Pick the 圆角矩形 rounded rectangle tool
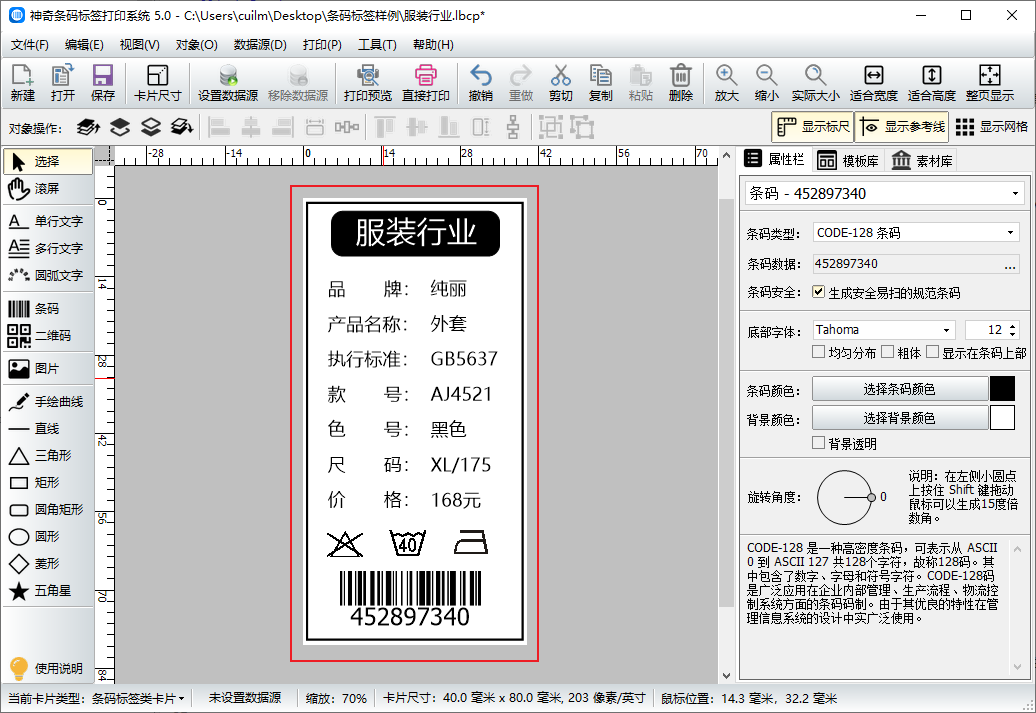The image size is (1036, 713). tap(48, 509)
